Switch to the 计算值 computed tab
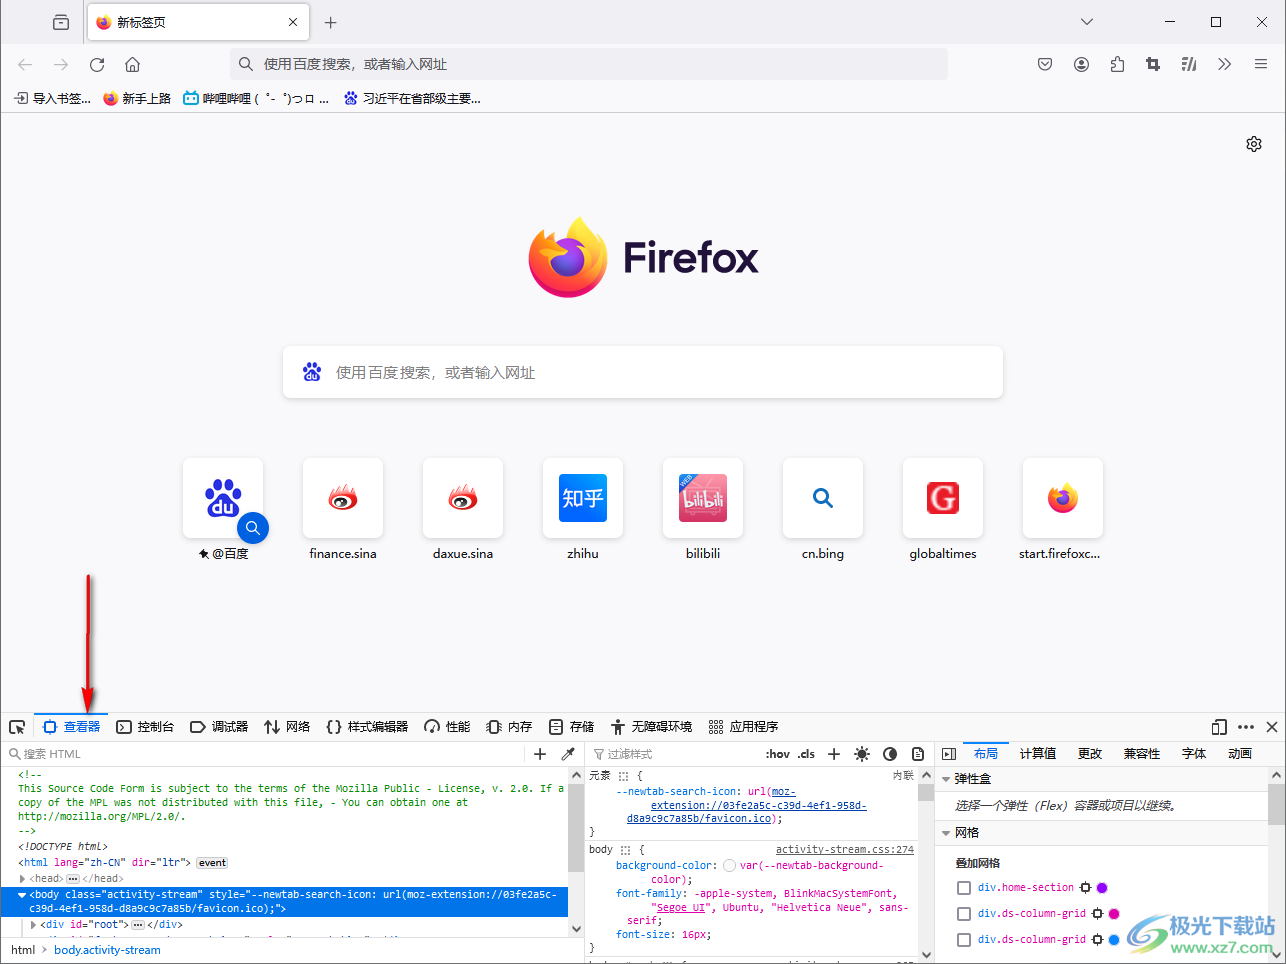This screenshot has height=964, width=1286. (x=1038, y=754)
